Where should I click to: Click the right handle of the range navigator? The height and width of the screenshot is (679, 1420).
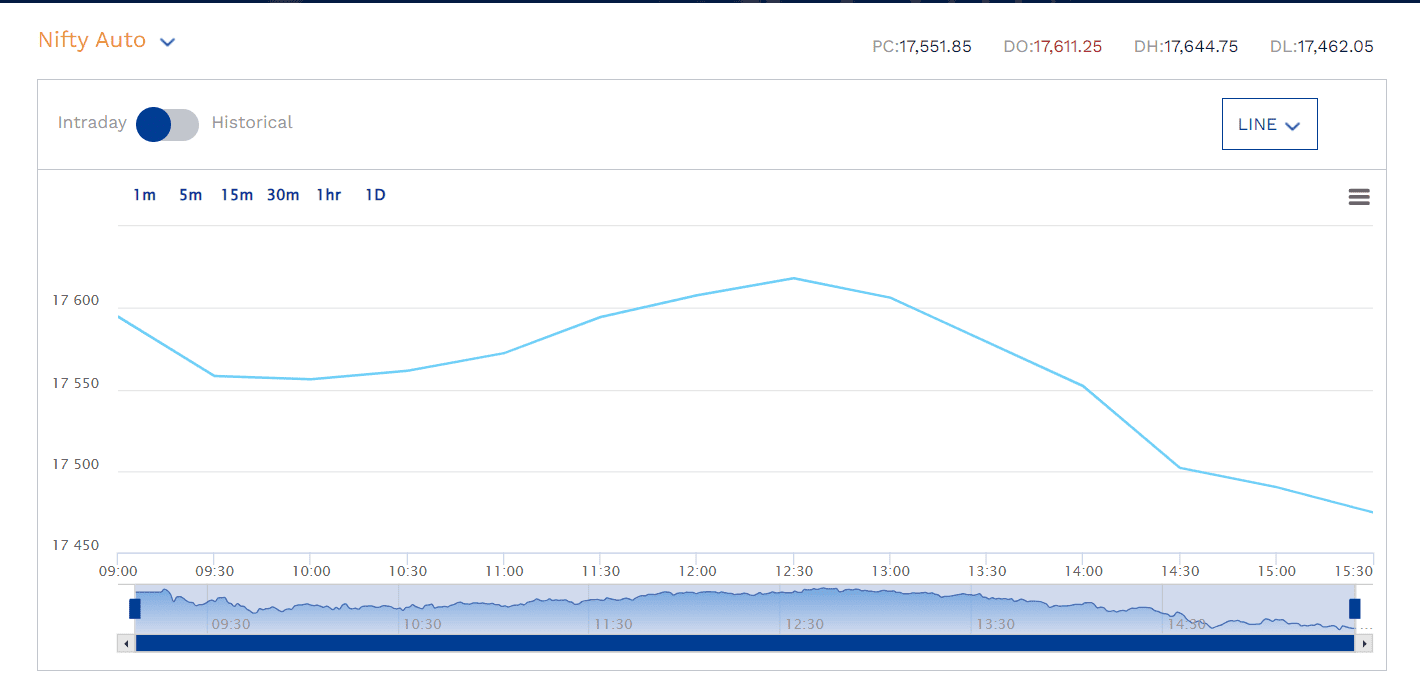[1354, 608]
